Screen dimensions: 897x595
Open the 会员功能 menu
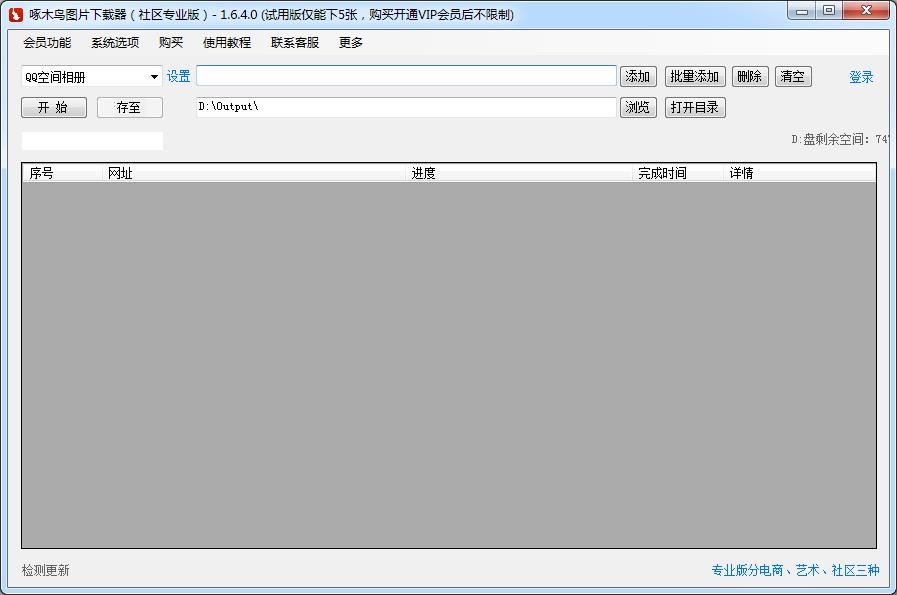point(47,43)
